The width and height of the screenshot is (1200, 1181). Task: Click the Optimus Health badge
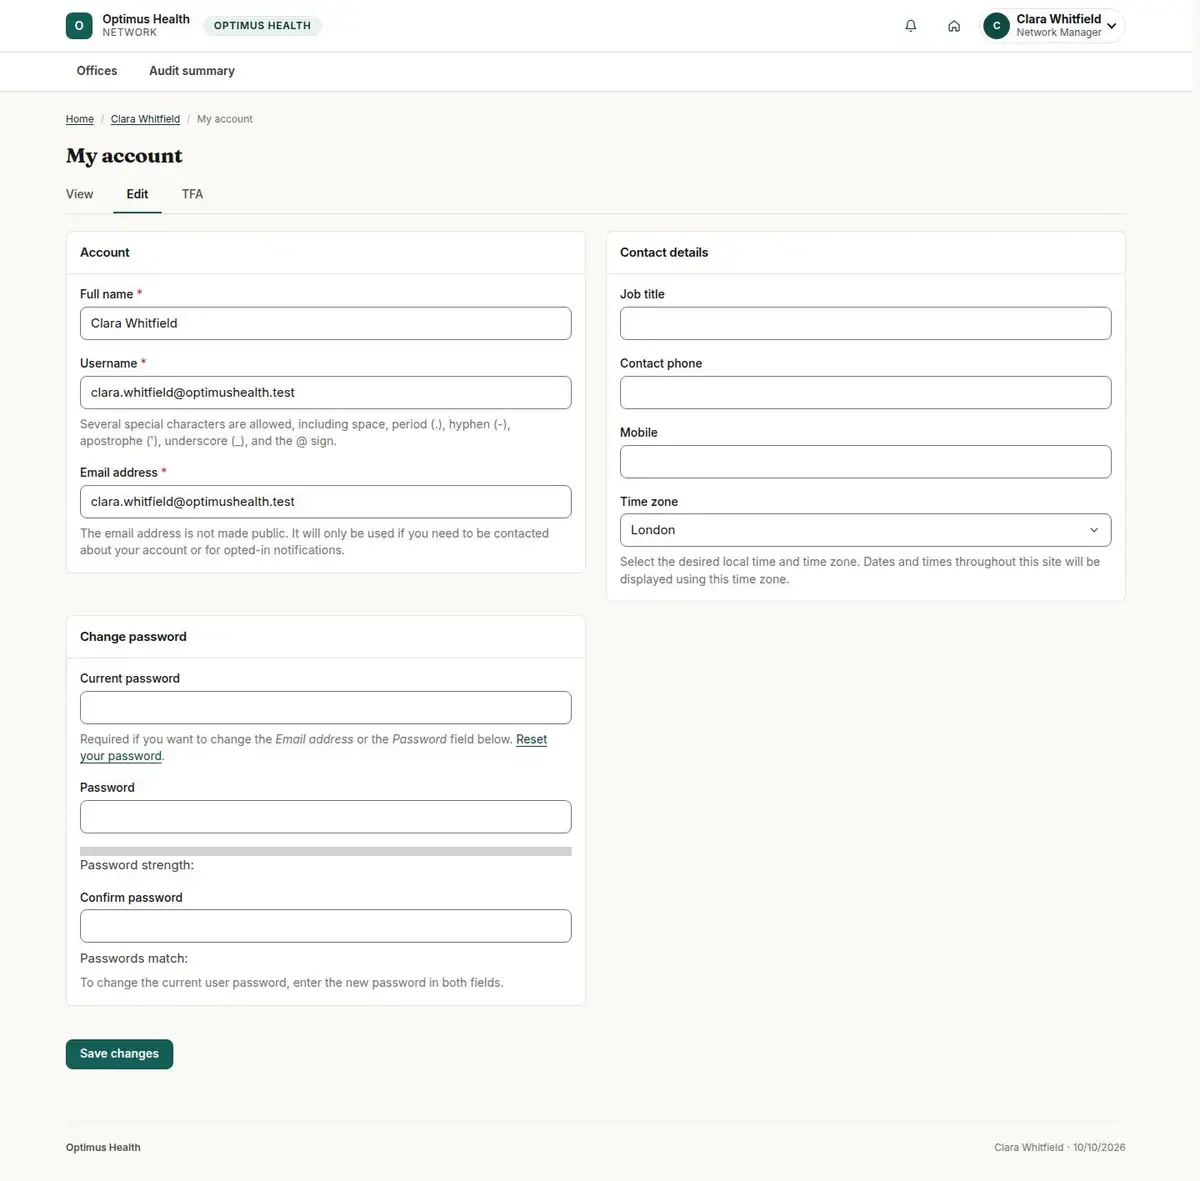(x=262, y=26)
